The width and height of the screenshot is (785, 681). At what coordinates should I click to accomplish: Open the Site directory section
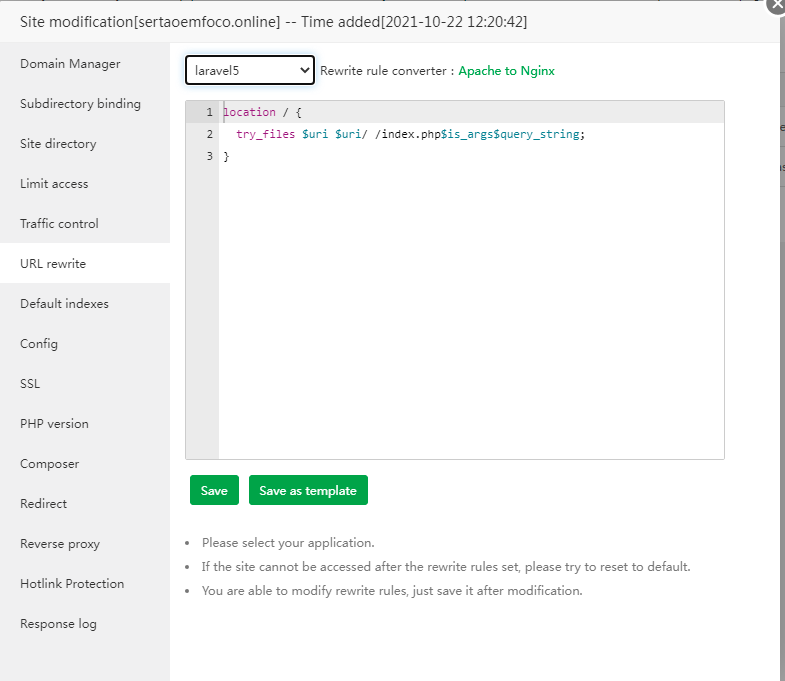tap(58, 144)
